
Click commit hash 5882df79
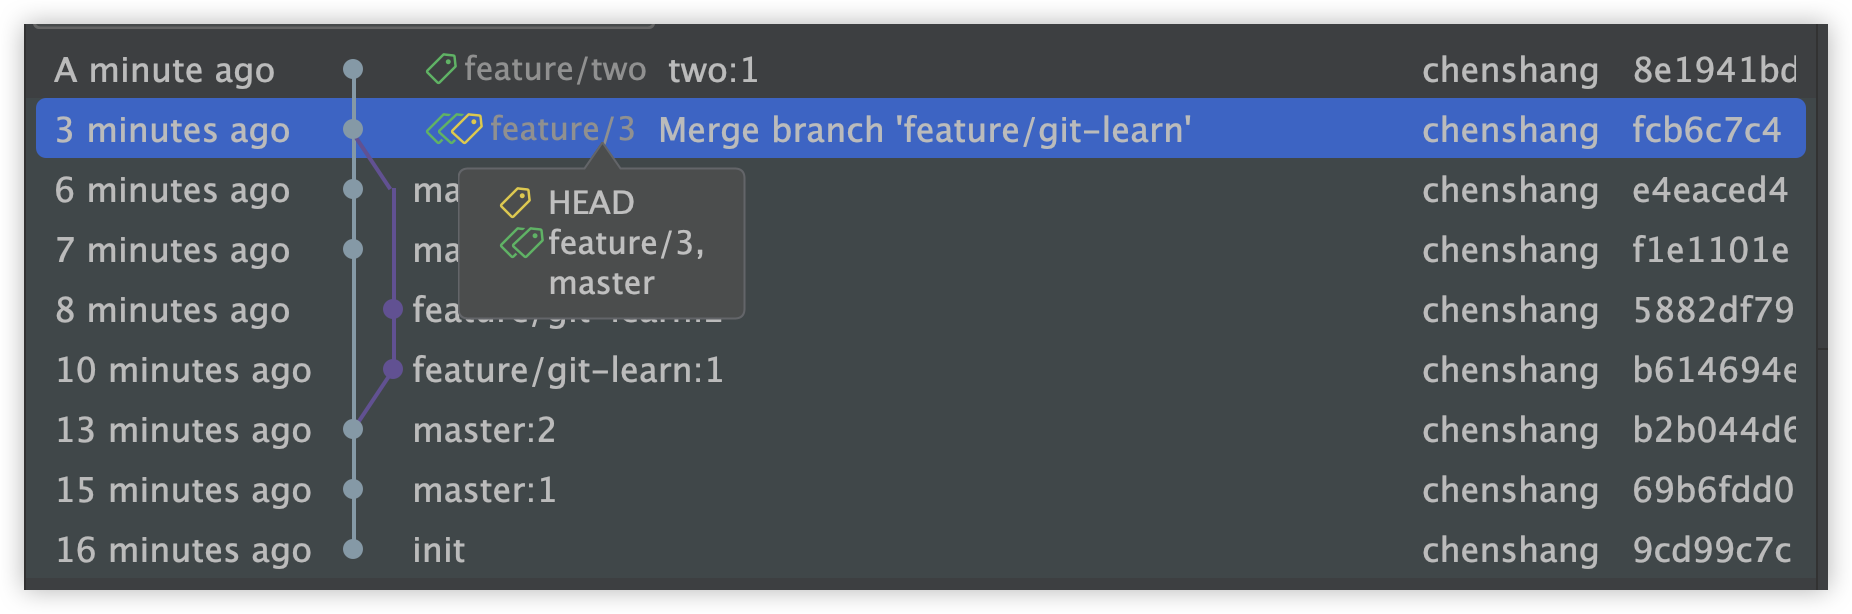(1712, 310)
